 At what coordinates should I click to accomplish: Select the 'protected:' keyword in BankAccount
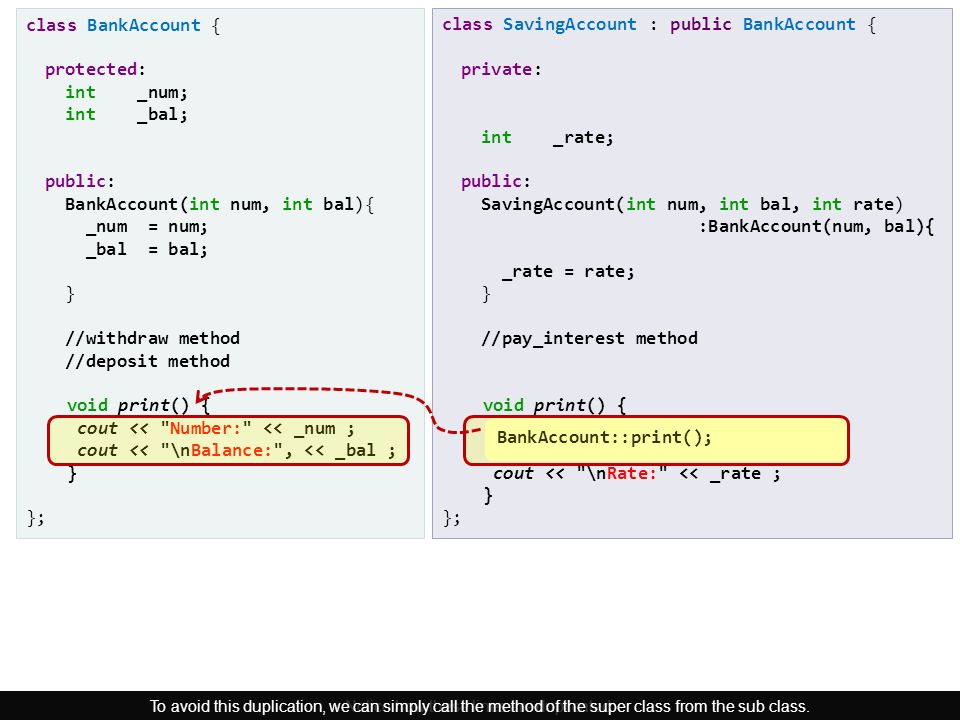pos(95,69)
